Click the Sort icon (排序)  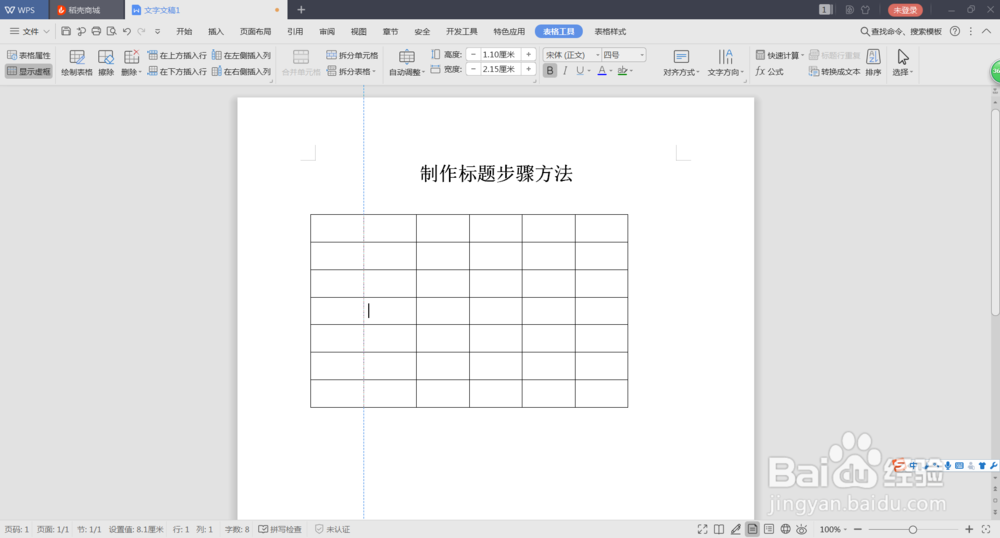coord(873,63)
